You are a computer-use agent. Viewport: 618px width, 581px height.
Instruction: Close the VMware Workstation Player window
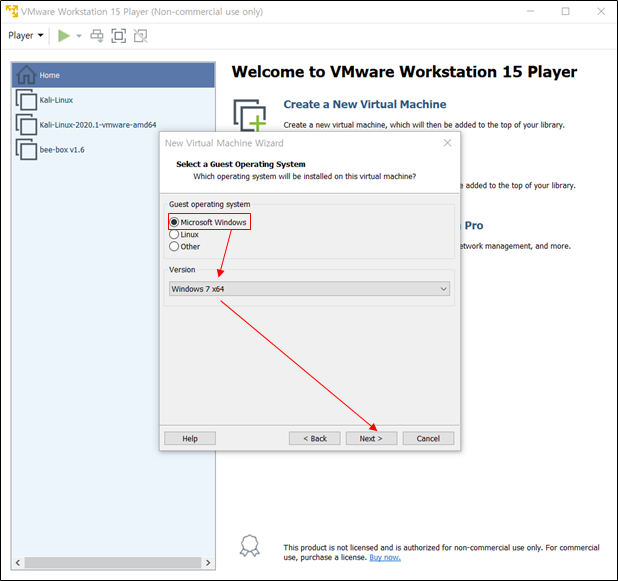(x=601, y=11)
